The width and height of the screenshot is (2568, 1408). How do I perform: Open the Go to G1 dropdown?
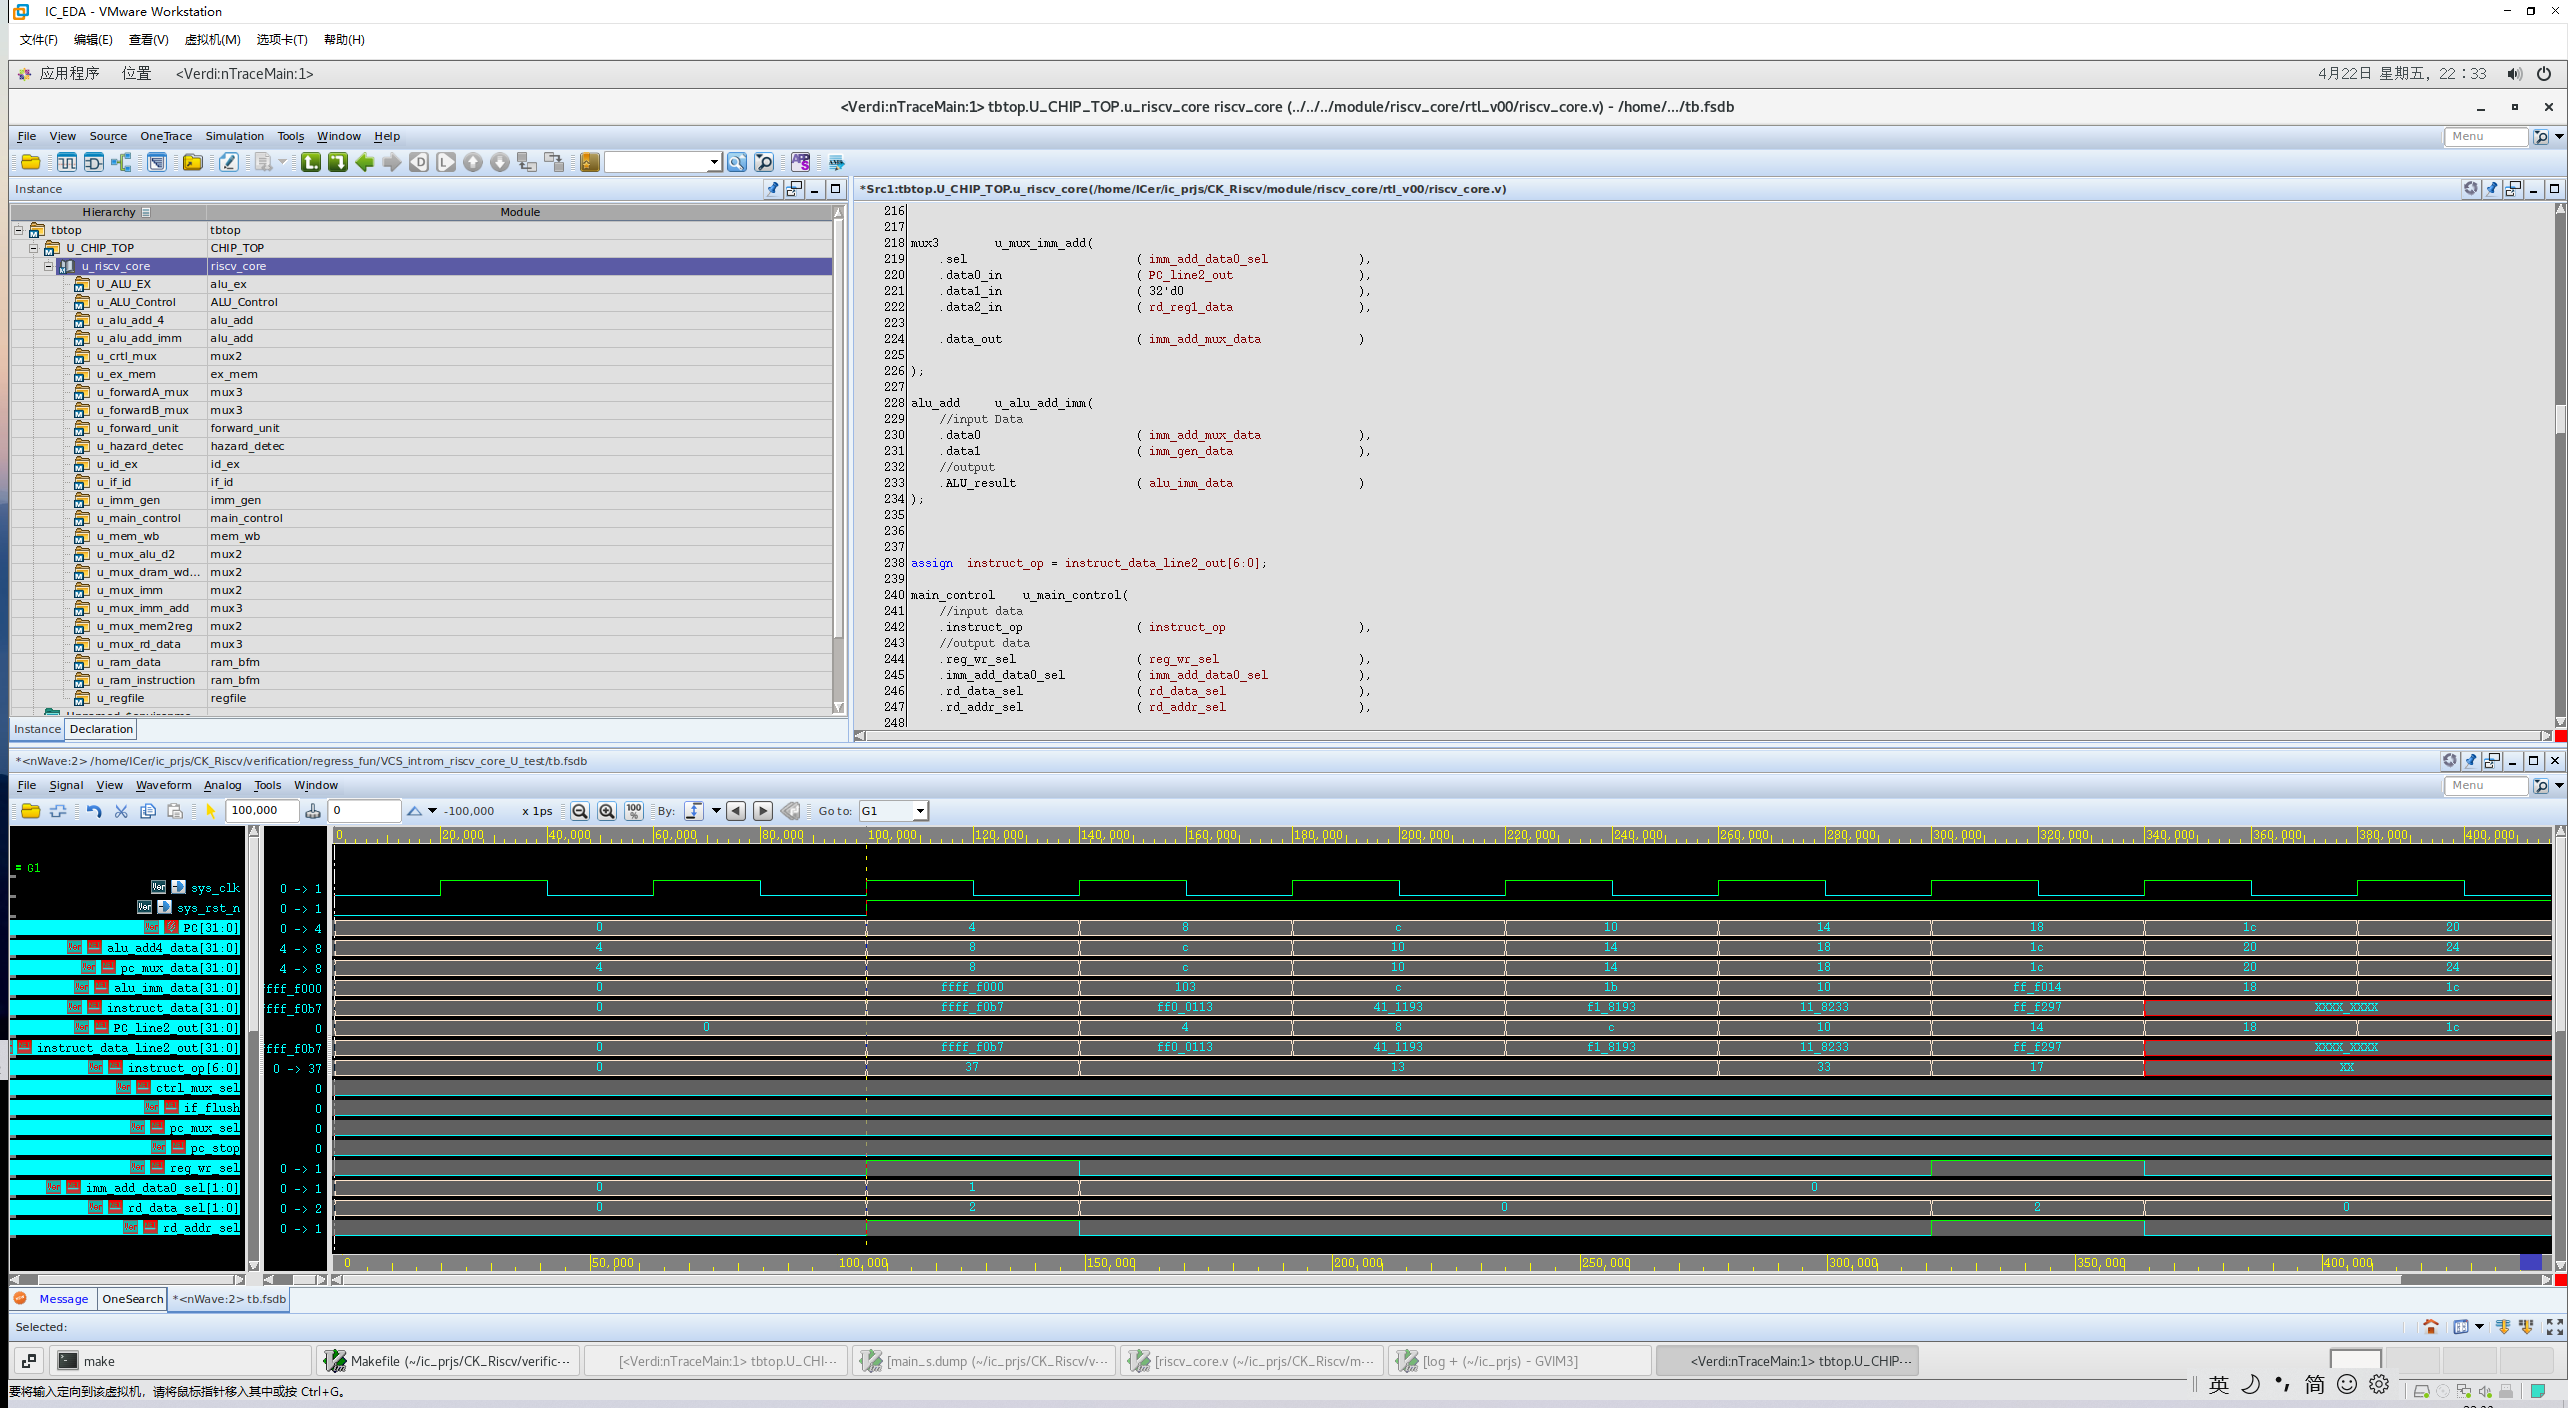point(920,811)
